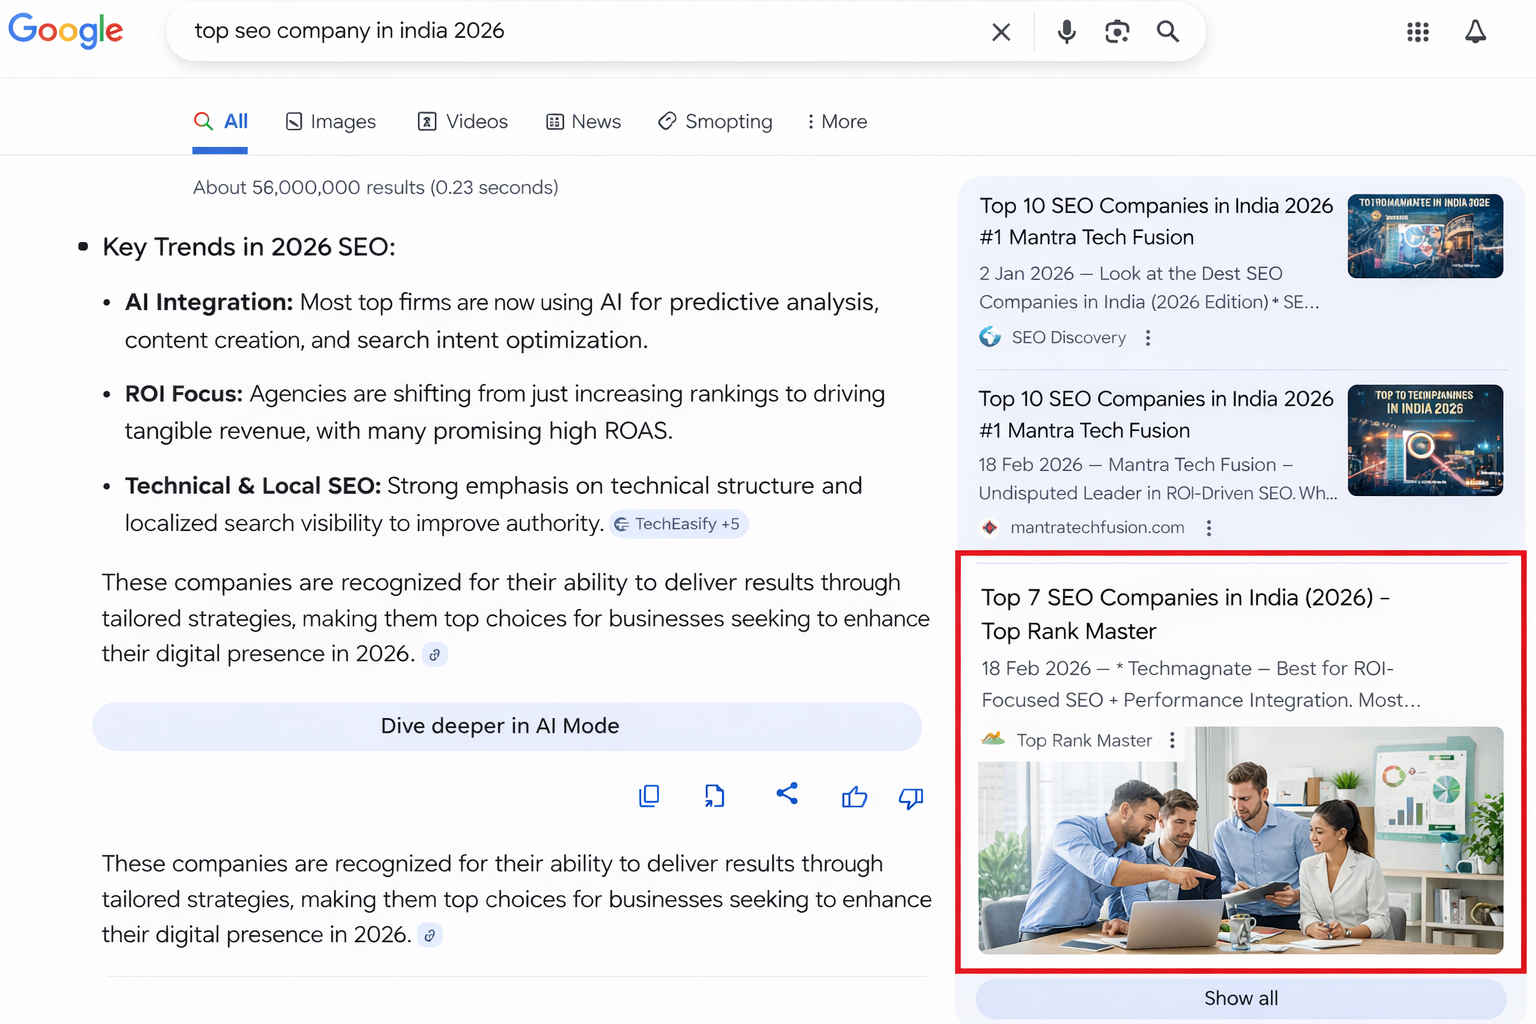1536x1024 pixels.
Task: Copy the AI overview text
Action: [x=649, y=796]
